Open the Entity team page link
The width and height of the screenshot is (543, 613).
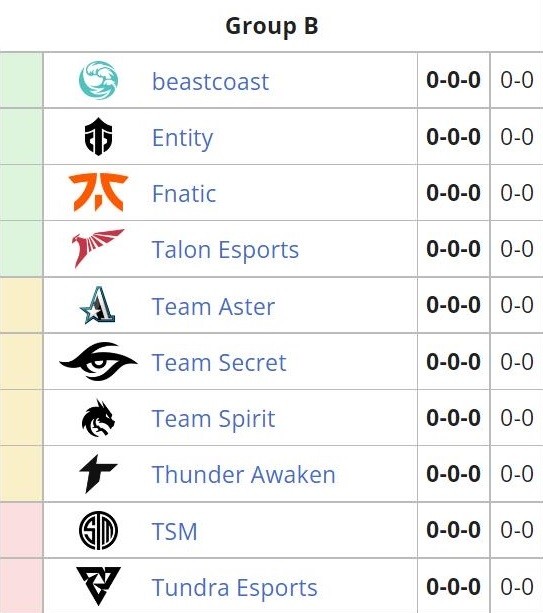coord(183,138)
